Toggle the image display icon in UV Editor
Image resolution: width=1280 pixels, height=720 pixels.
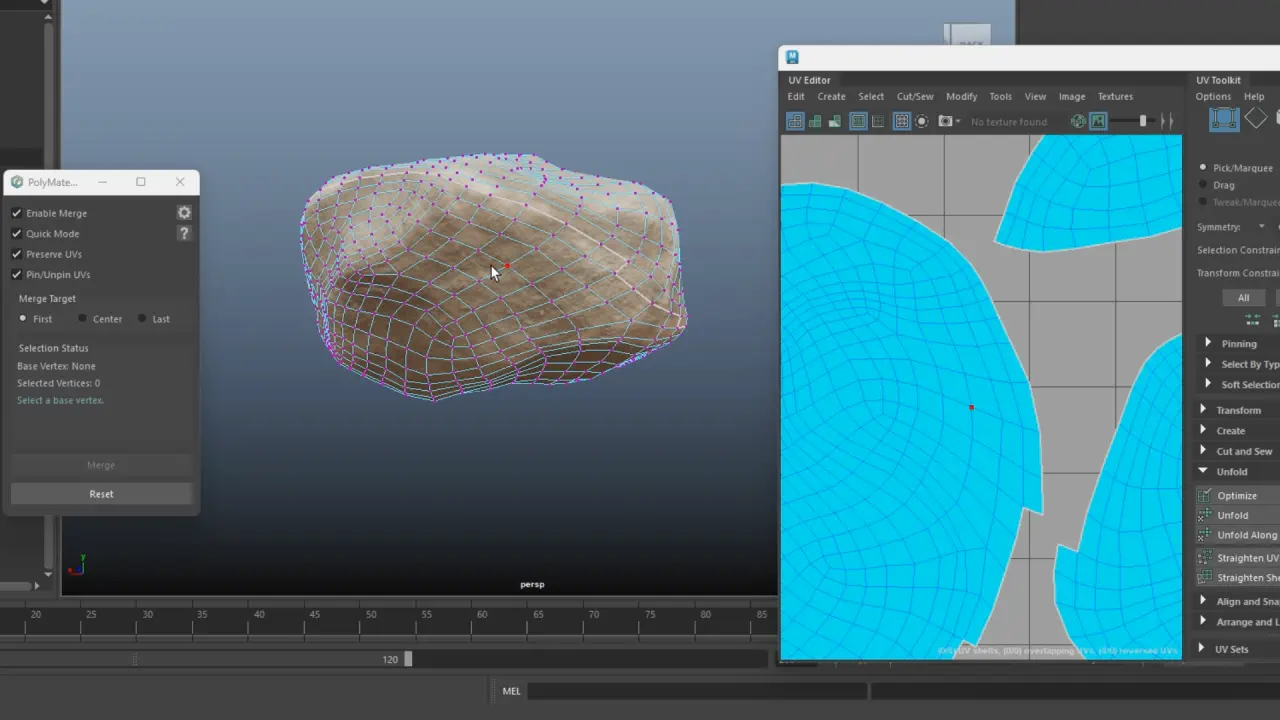click(x=1098, y=122)
